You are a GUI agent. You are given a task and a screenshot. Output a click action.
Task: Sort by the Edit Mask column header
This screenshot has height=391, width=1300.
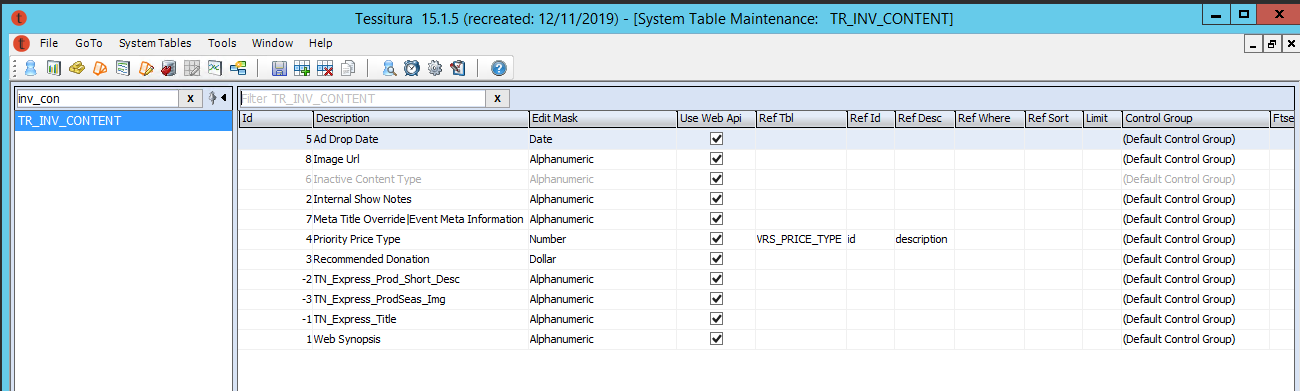(602, 118)
